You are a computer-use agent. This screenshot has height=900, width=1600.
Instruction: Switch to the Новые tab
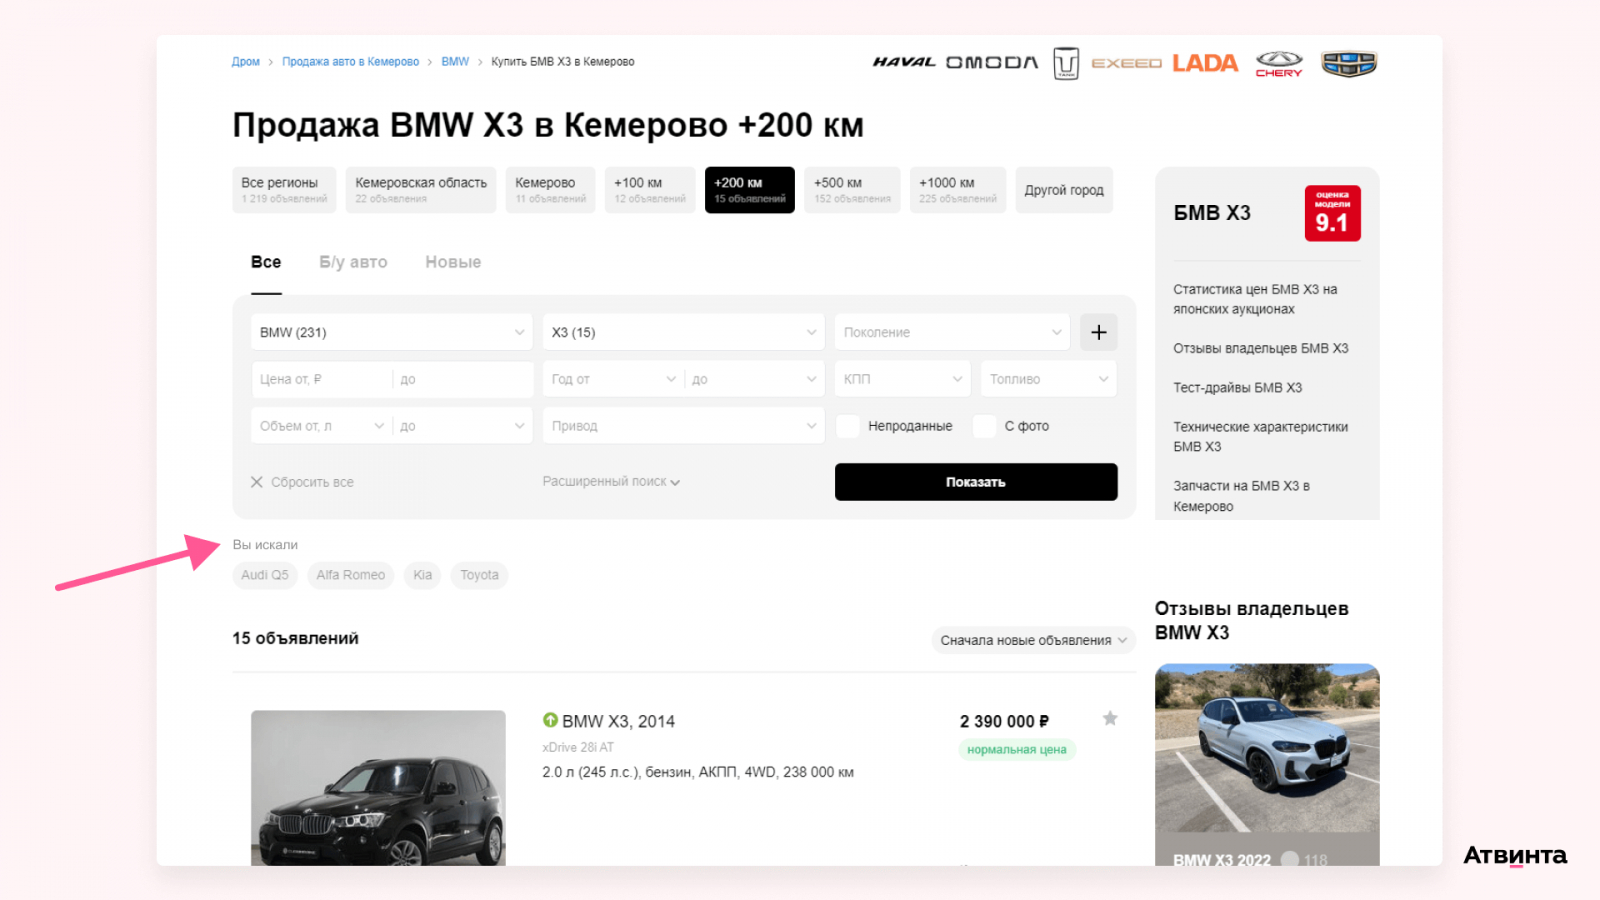[x=453, y=262]
